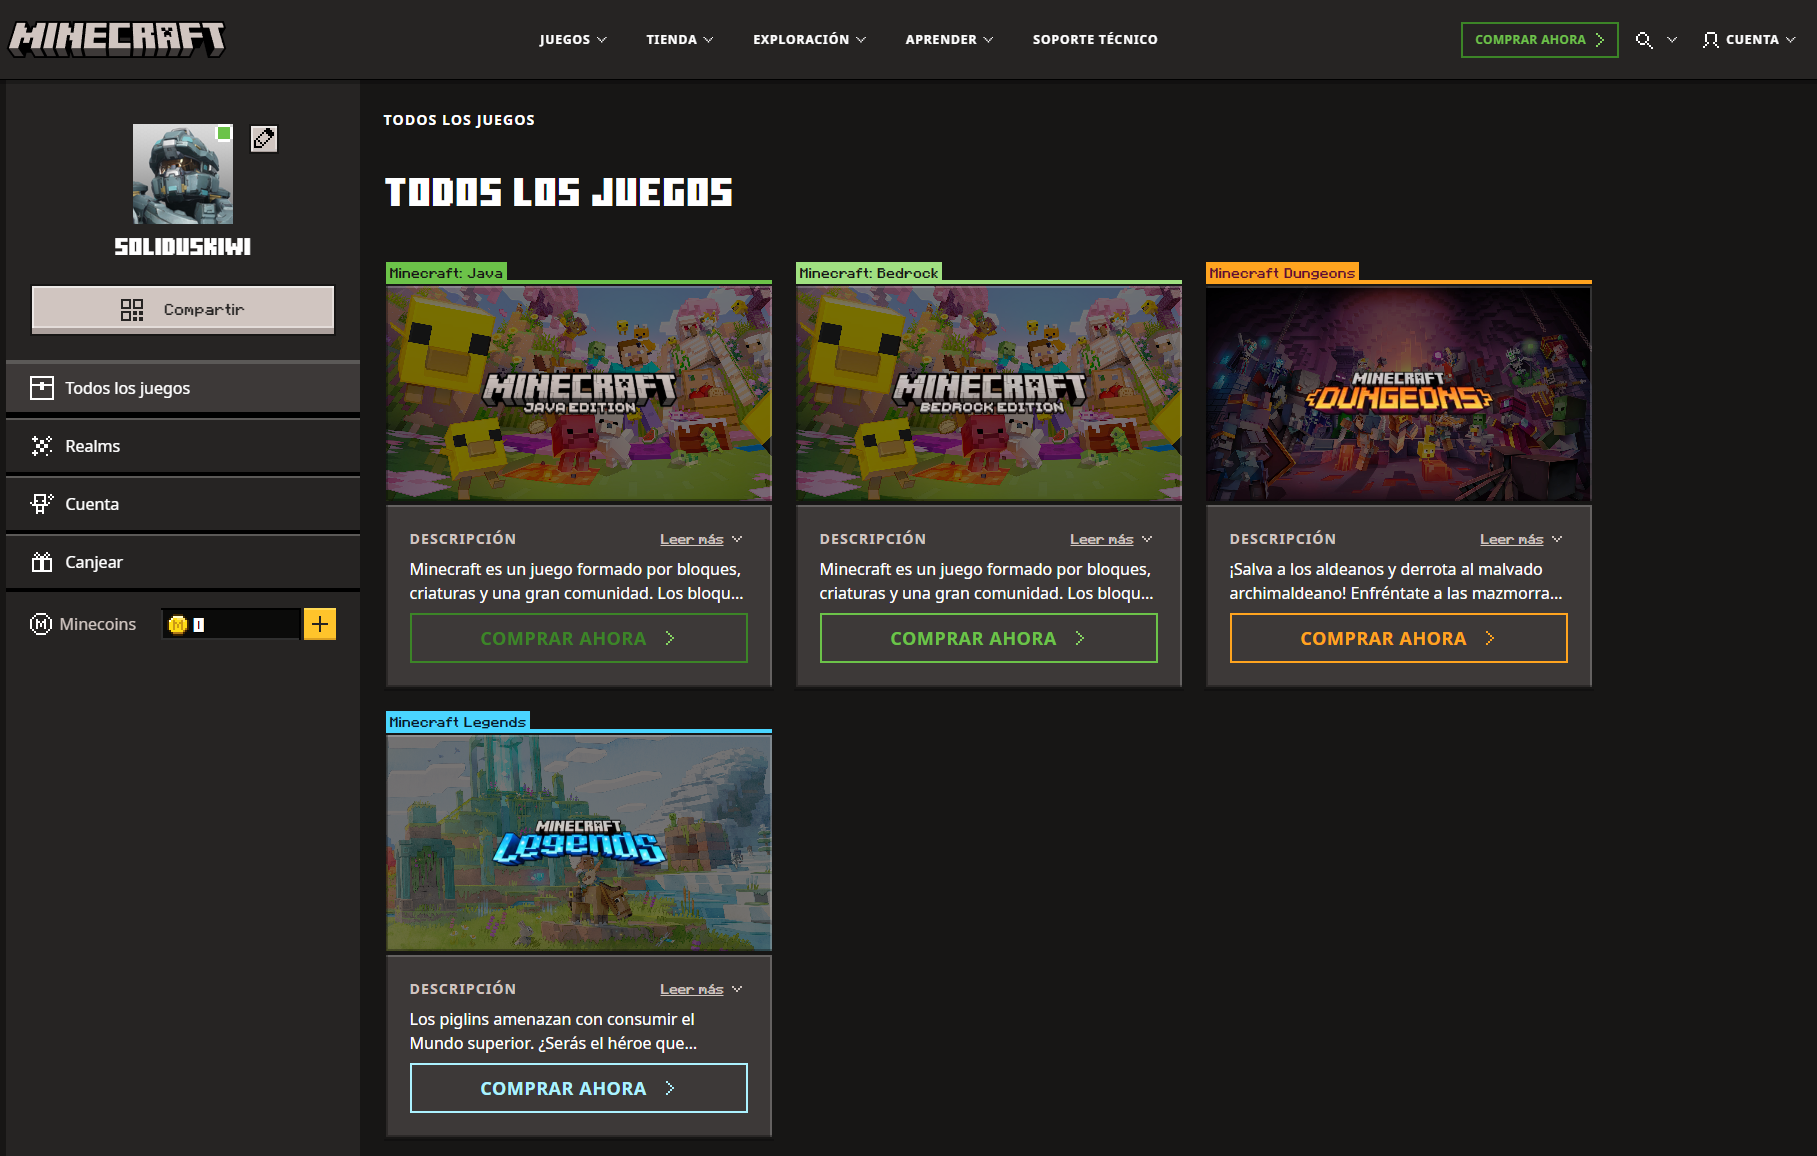Click the Legends card description text
The height and width of the screenshot is (1156, 1817).
pyautogui.click(x=554, y=1031)
